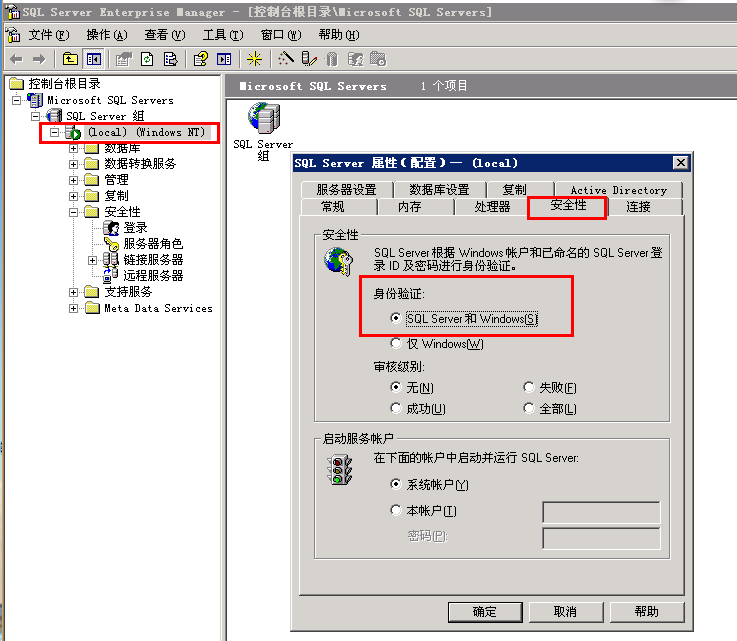Expand the Meta Data Services folder
This screenshot has height=641, width=737.
tap(73, 309)
